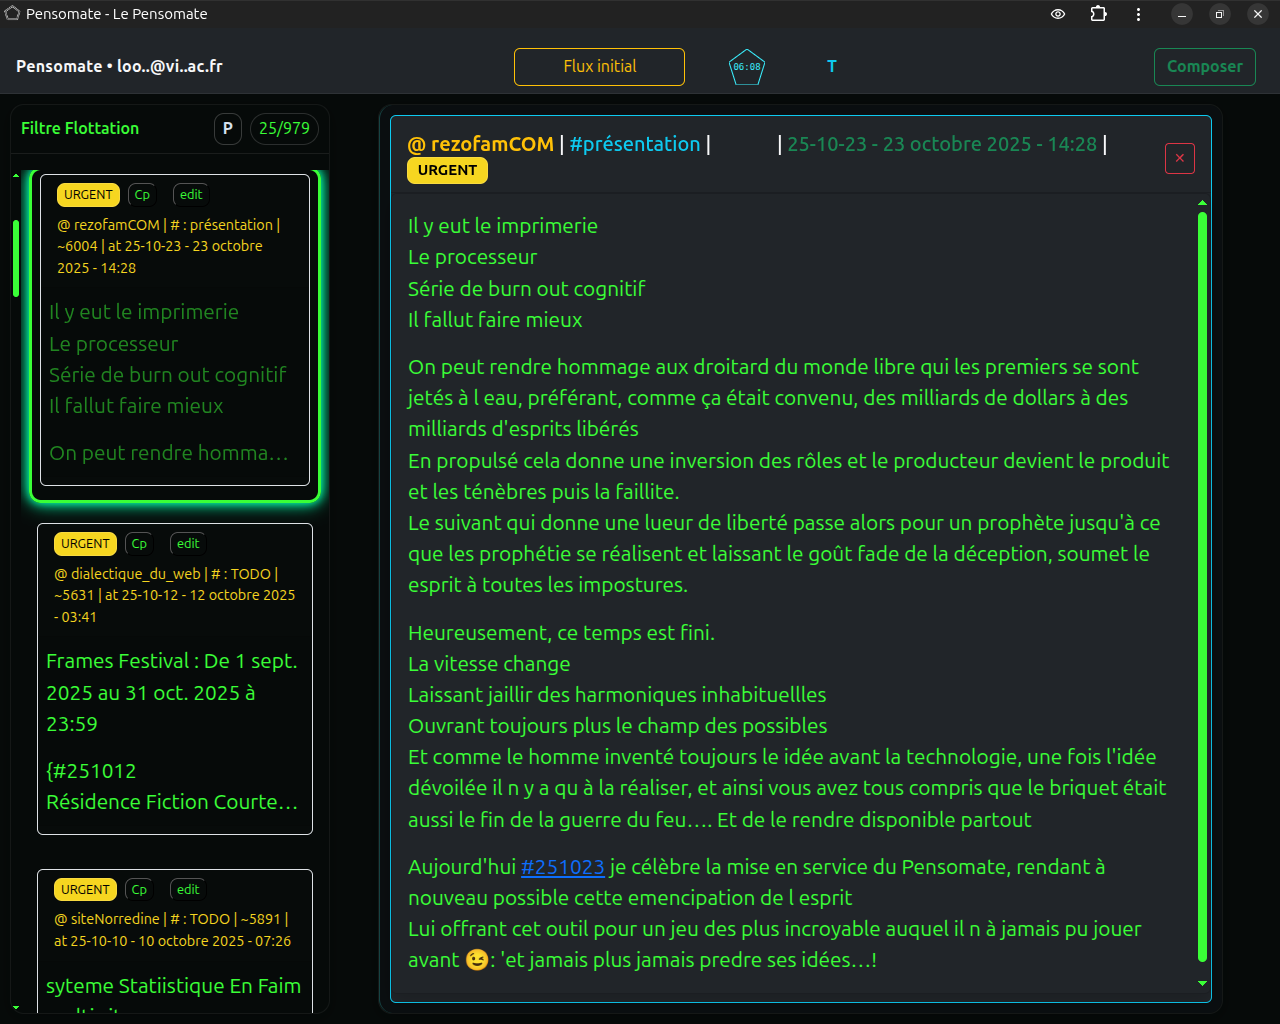Click Cp on the rezofamCOM card
This screenshot has height=1024, width=1280.
pos(142,194)
